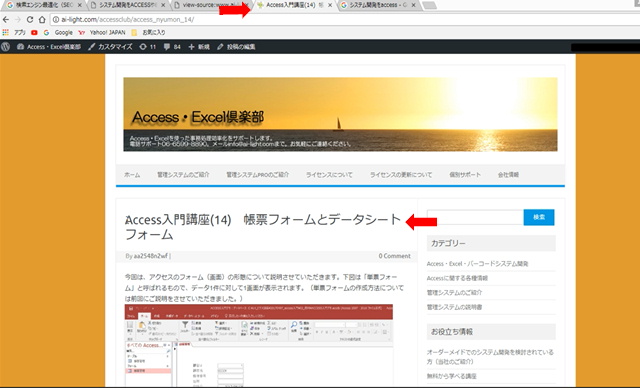
Task: Close the Access入門講座(14) tab
Action: (330, 5)
